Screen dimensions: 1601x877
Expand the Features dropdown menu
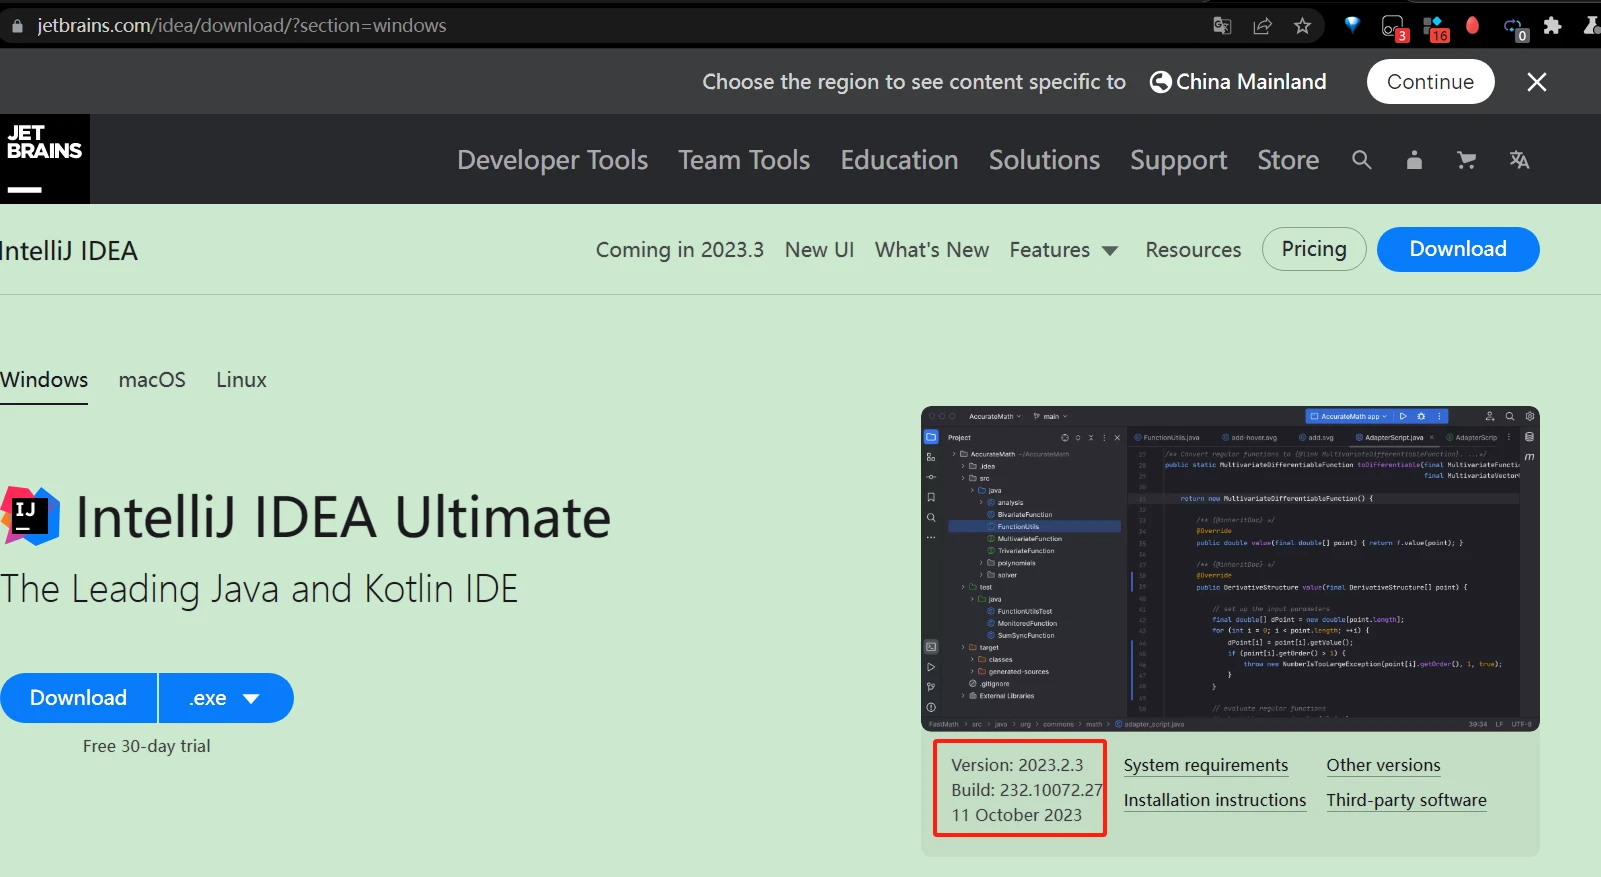1063,250
